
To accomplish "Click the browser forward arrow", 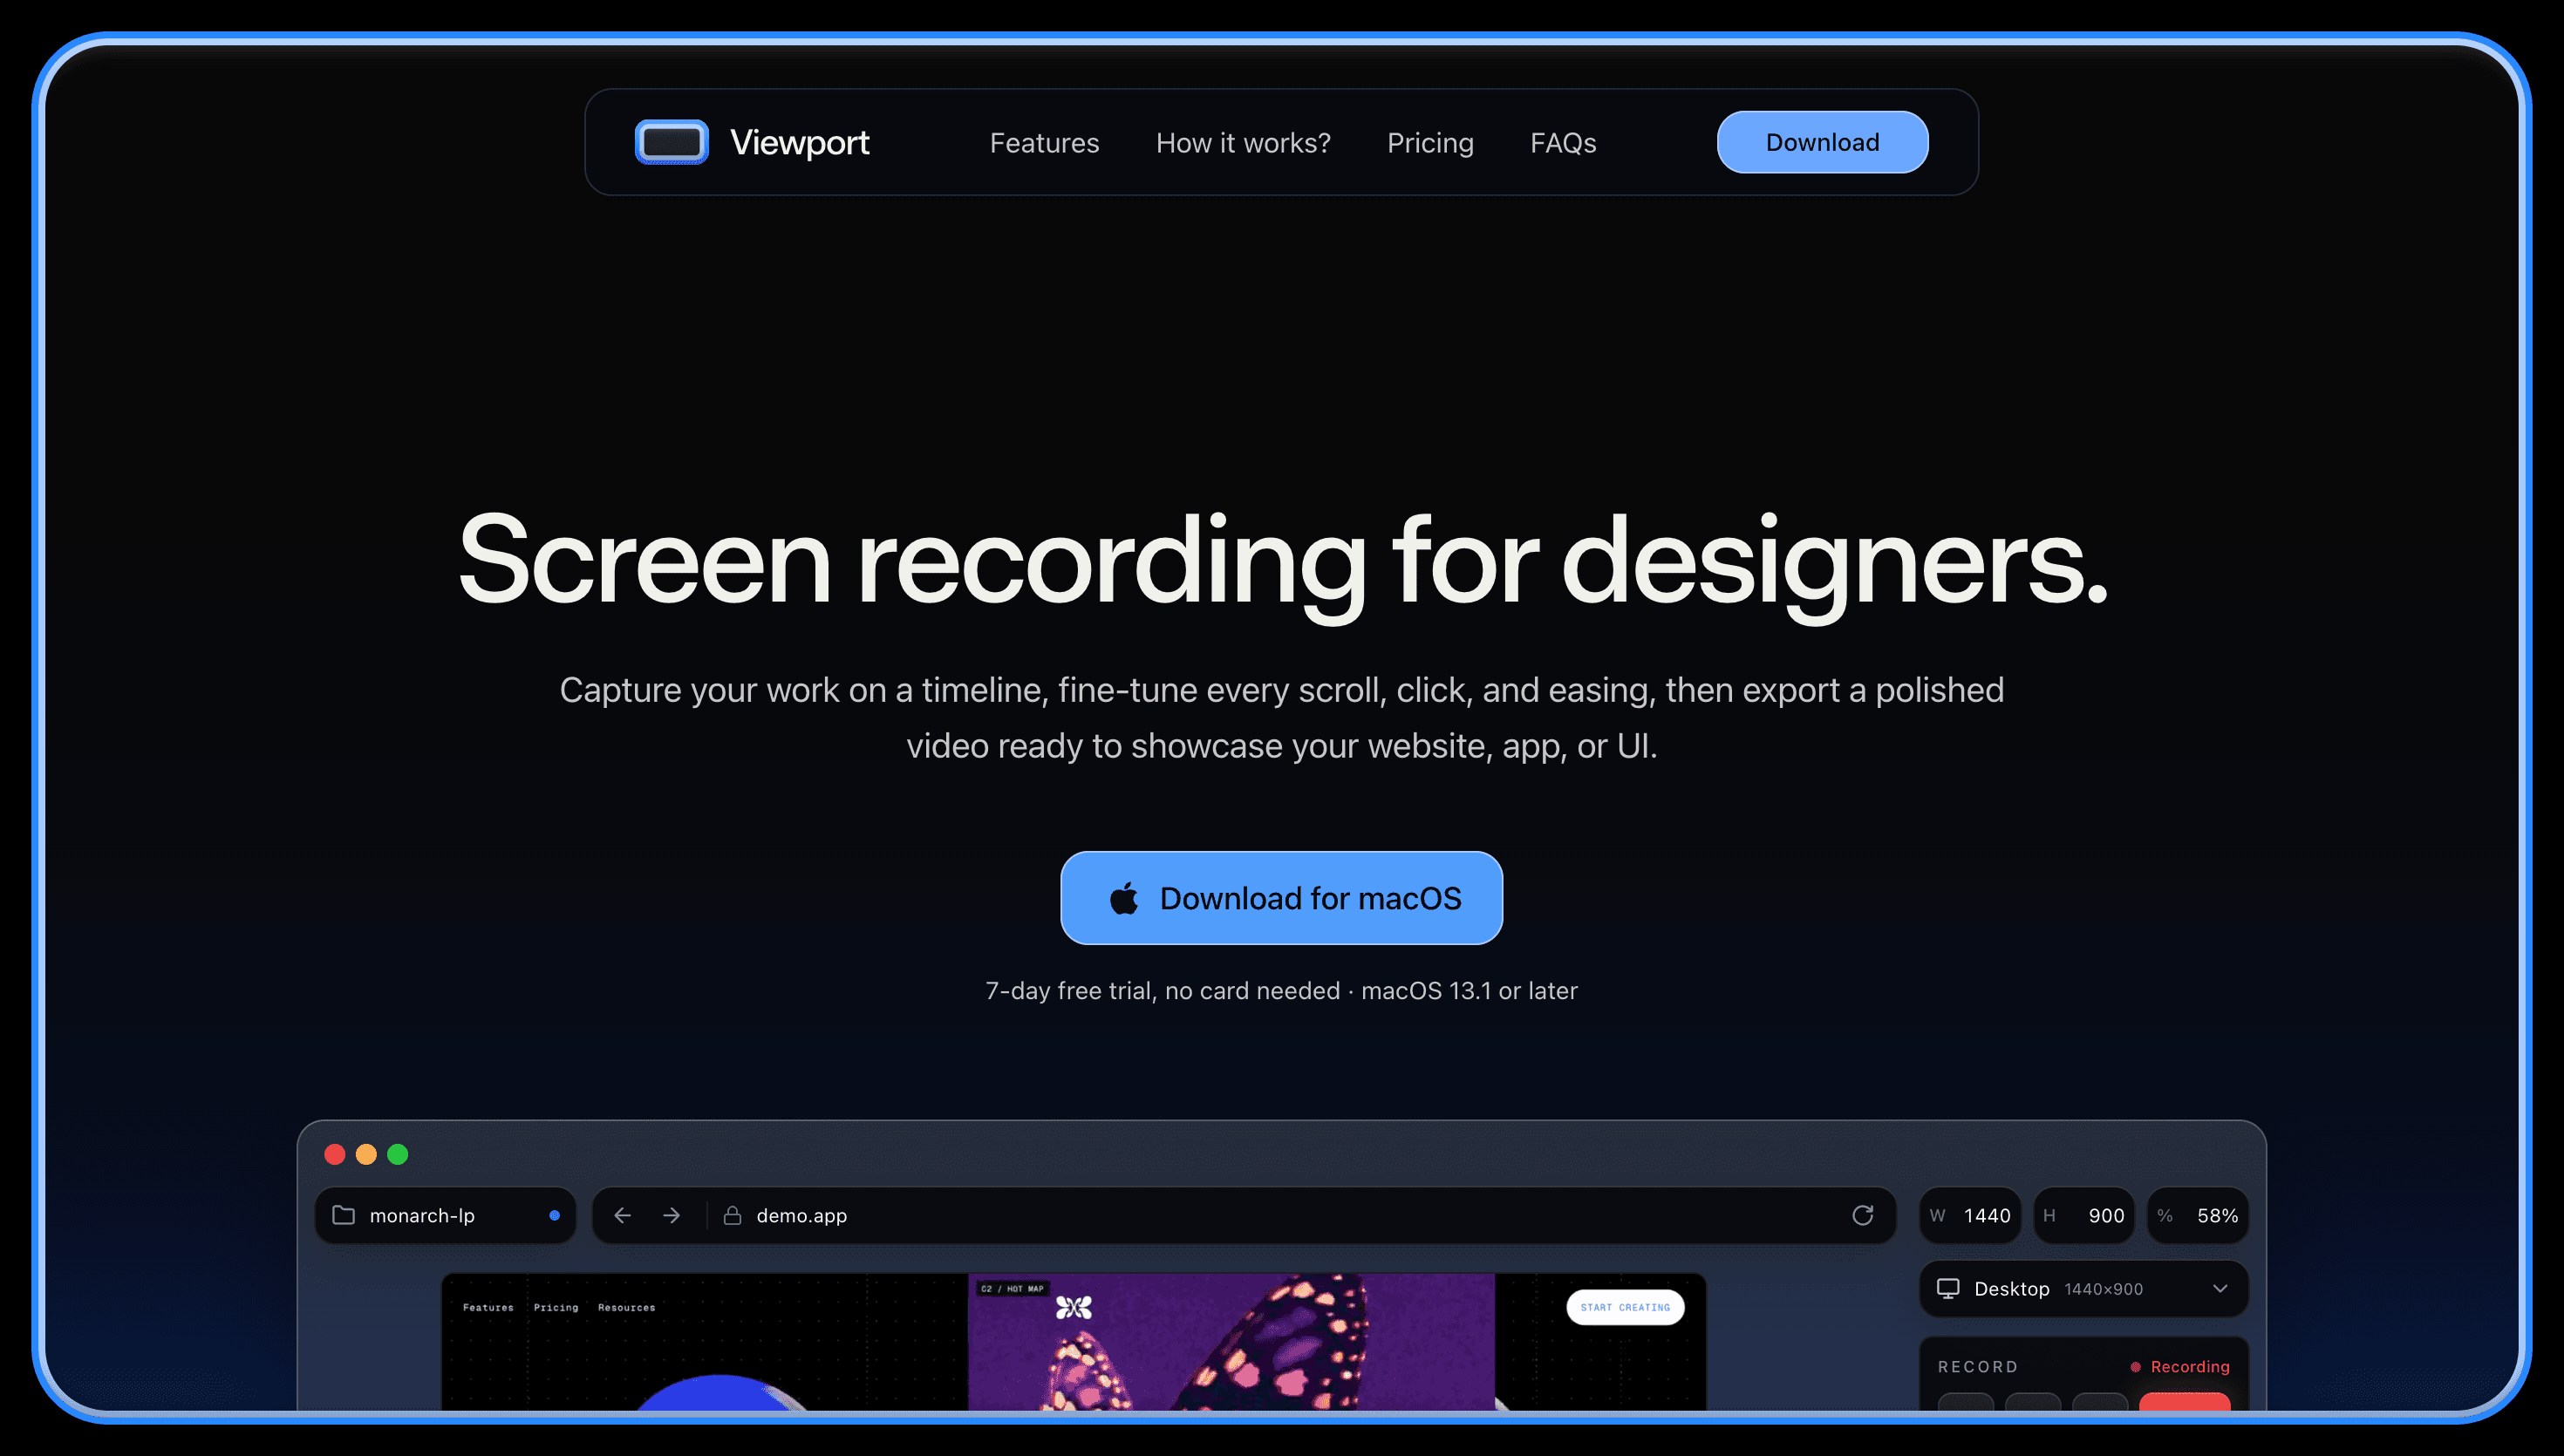I will [671, 1215].
